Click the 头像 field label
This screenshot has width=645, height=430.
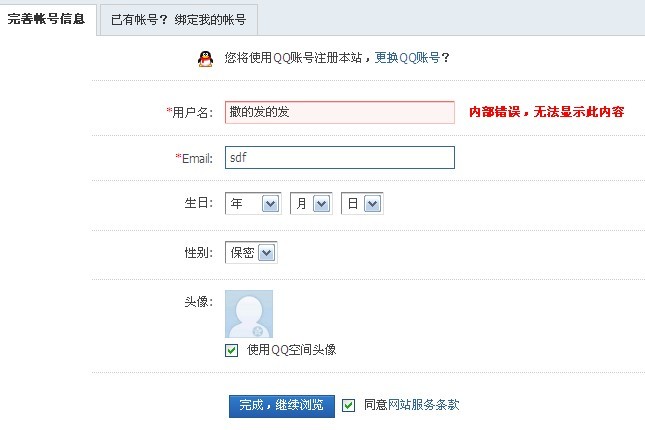(x=198, y=301)
